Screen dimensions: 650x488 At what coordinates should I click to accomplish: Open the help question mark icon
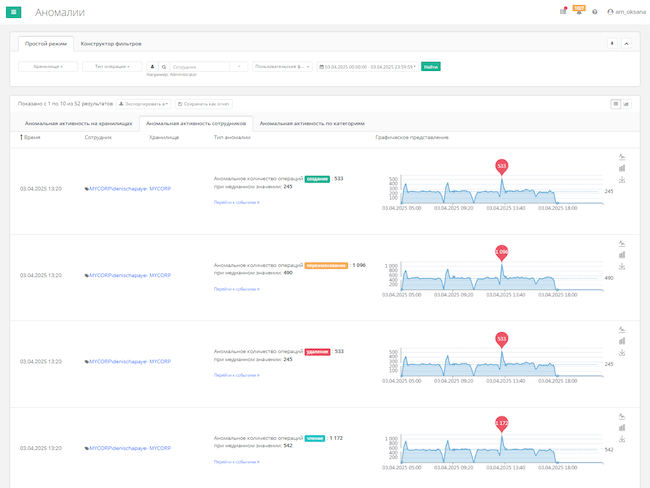[x=594, y=12]
